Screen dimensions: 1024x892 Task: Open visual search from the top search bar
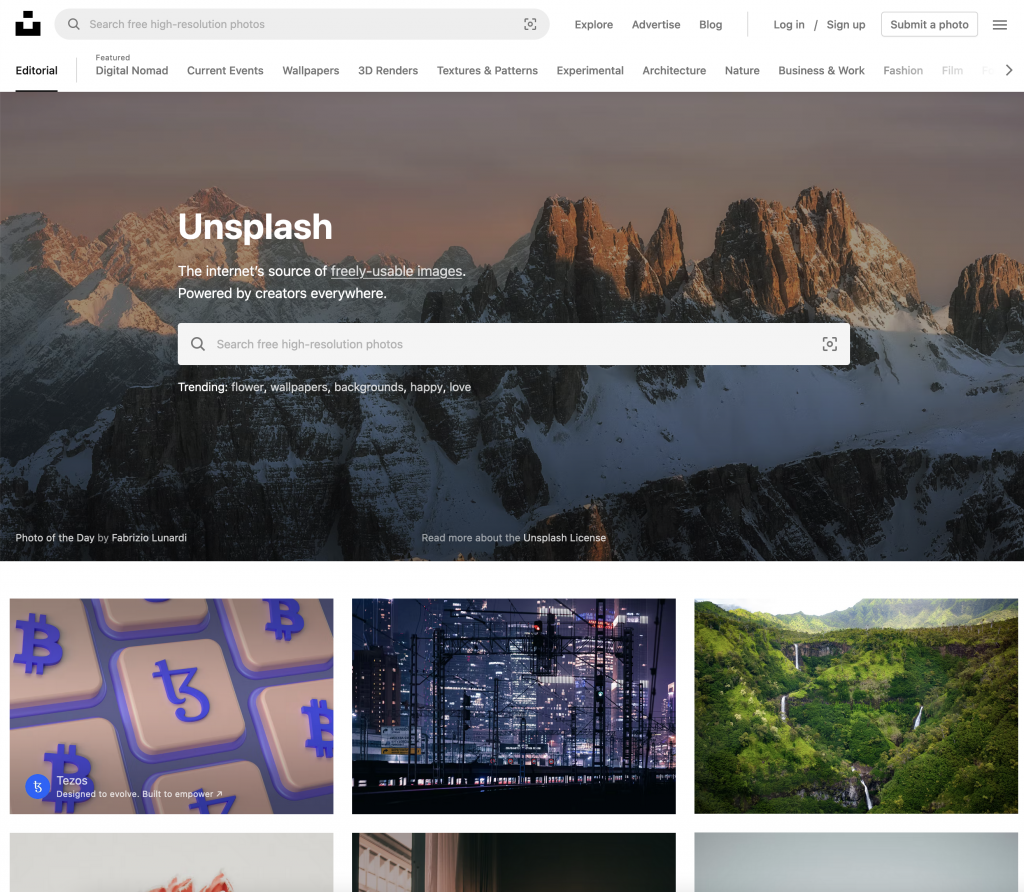[x=530, y=24]
